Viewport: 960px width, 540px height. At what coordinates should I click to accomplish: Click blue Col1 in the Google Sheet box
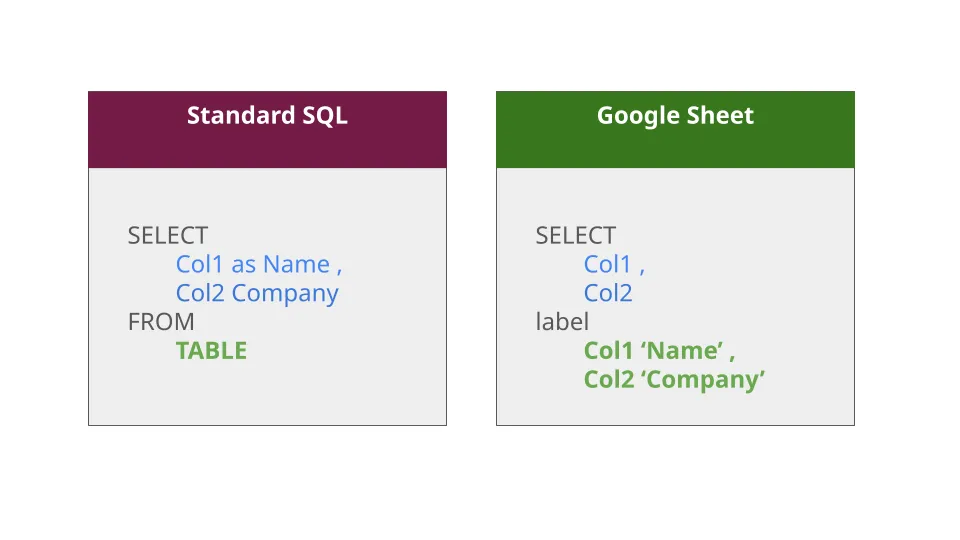tap(608, 265)
